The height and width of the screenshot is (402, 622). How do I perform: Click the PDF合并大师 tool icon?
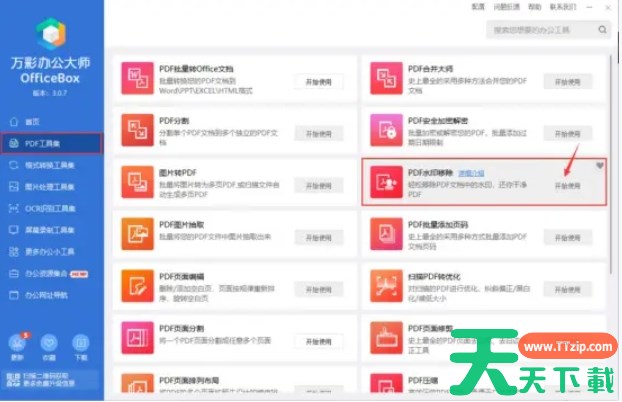point(386,78)
